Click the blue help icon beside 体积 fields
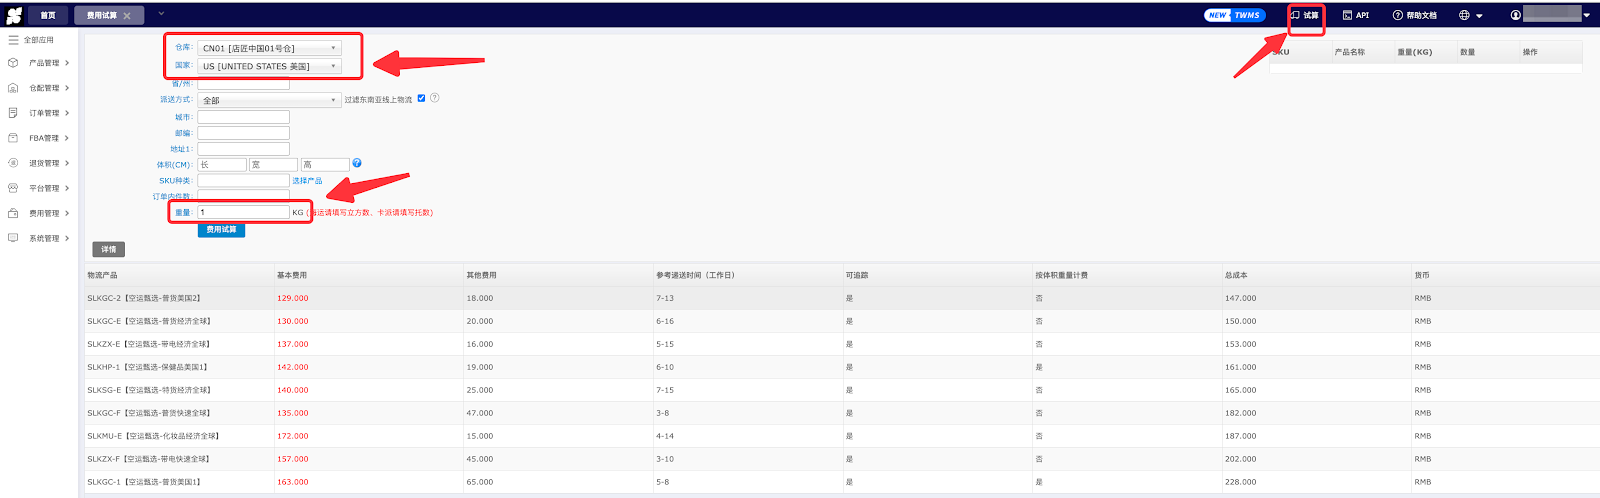Image resolution: width=1600 pixels, height=498 pixels. (357, 163)
